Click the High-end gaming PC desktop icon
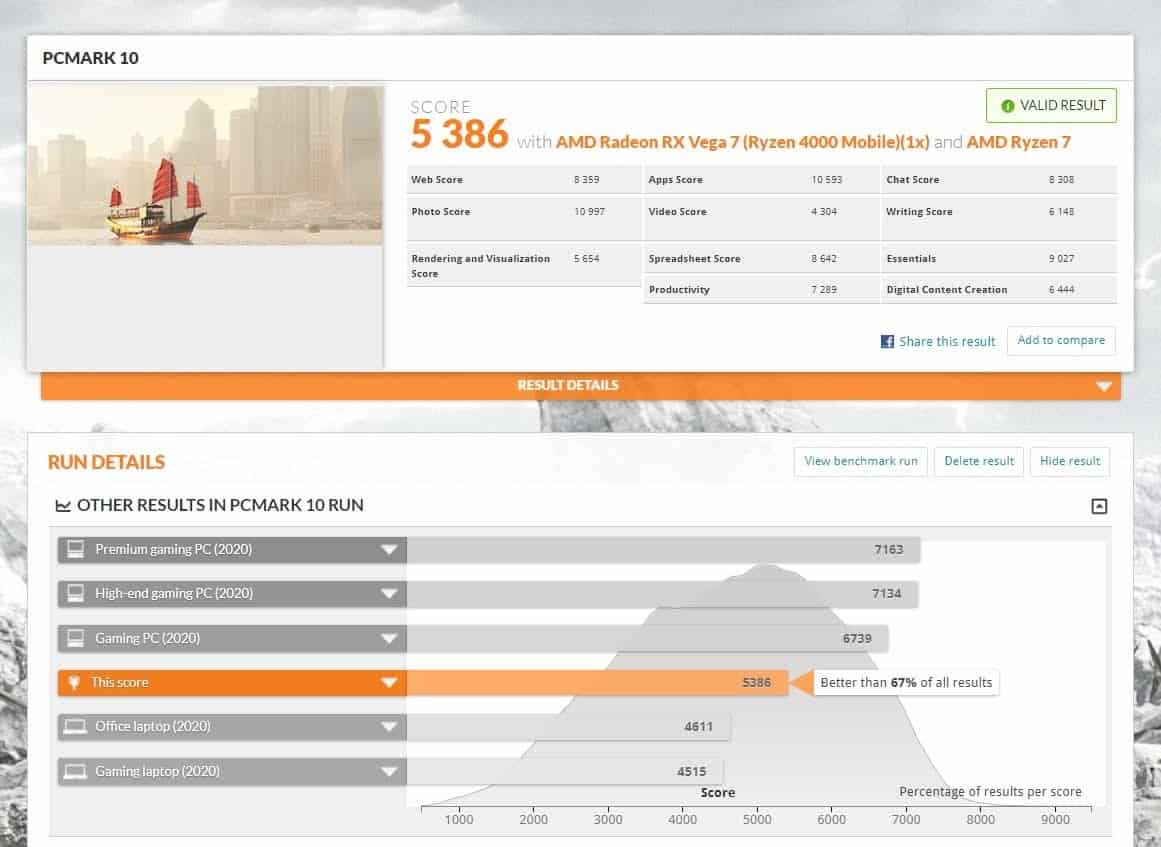The image size is (1161, 847). pyautogui.click(x=75, y=593)
